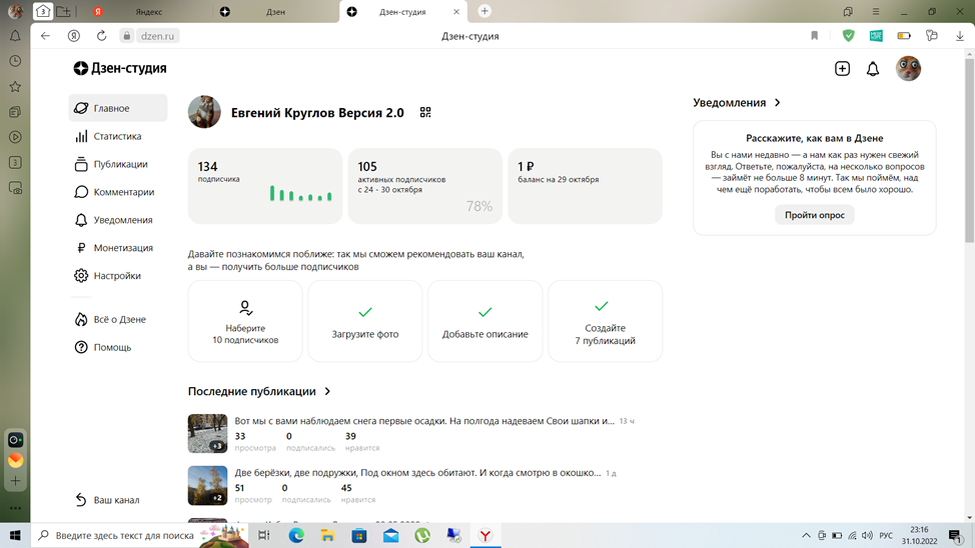Open Статистика in the sidebar
The width and height of the screenshot is (975, 548).
(x=118, y=136)
